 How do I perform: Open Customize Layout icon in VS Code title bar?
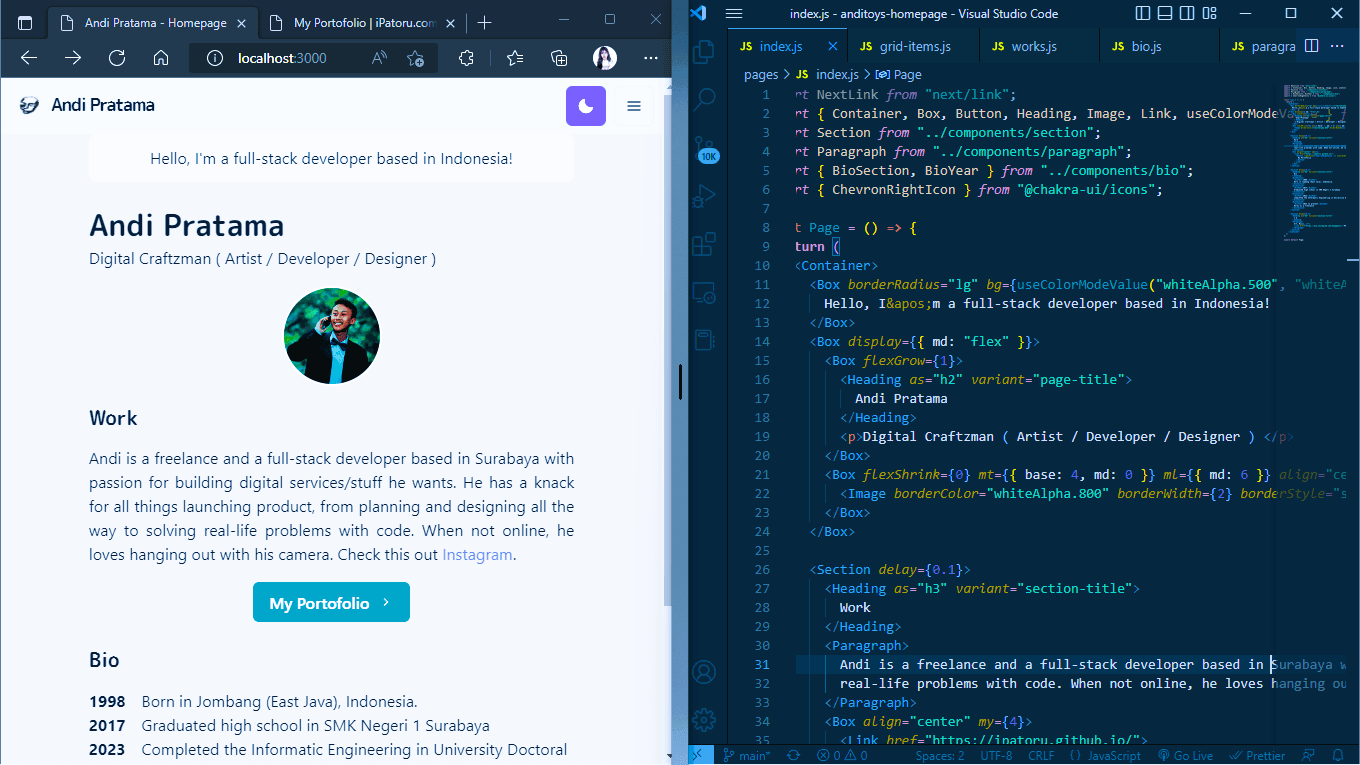coord(1209,13)
